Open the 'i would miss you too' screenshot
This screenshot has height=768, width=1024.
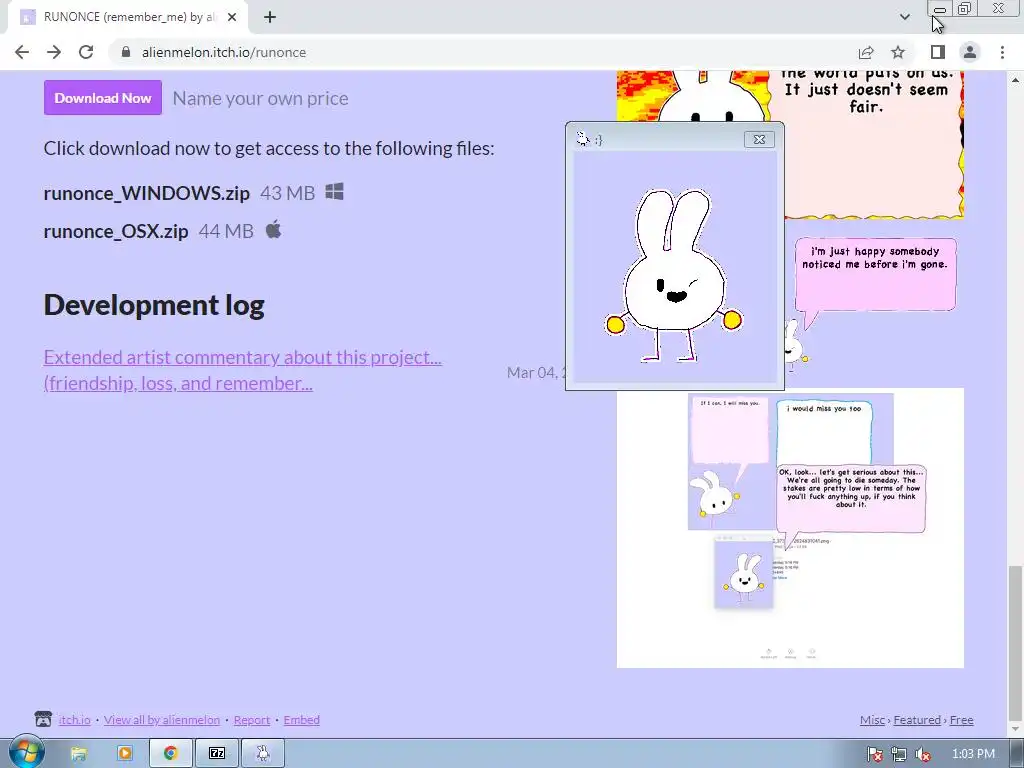[790, 528]
